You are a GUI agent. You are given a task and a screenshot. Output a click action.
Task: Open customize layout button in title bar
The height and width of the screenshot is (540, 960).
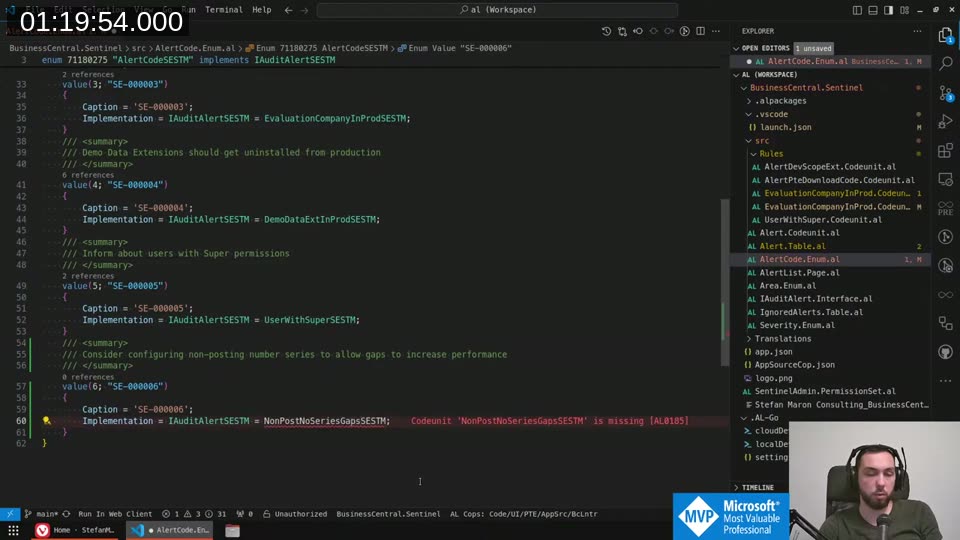coord(904,10)
